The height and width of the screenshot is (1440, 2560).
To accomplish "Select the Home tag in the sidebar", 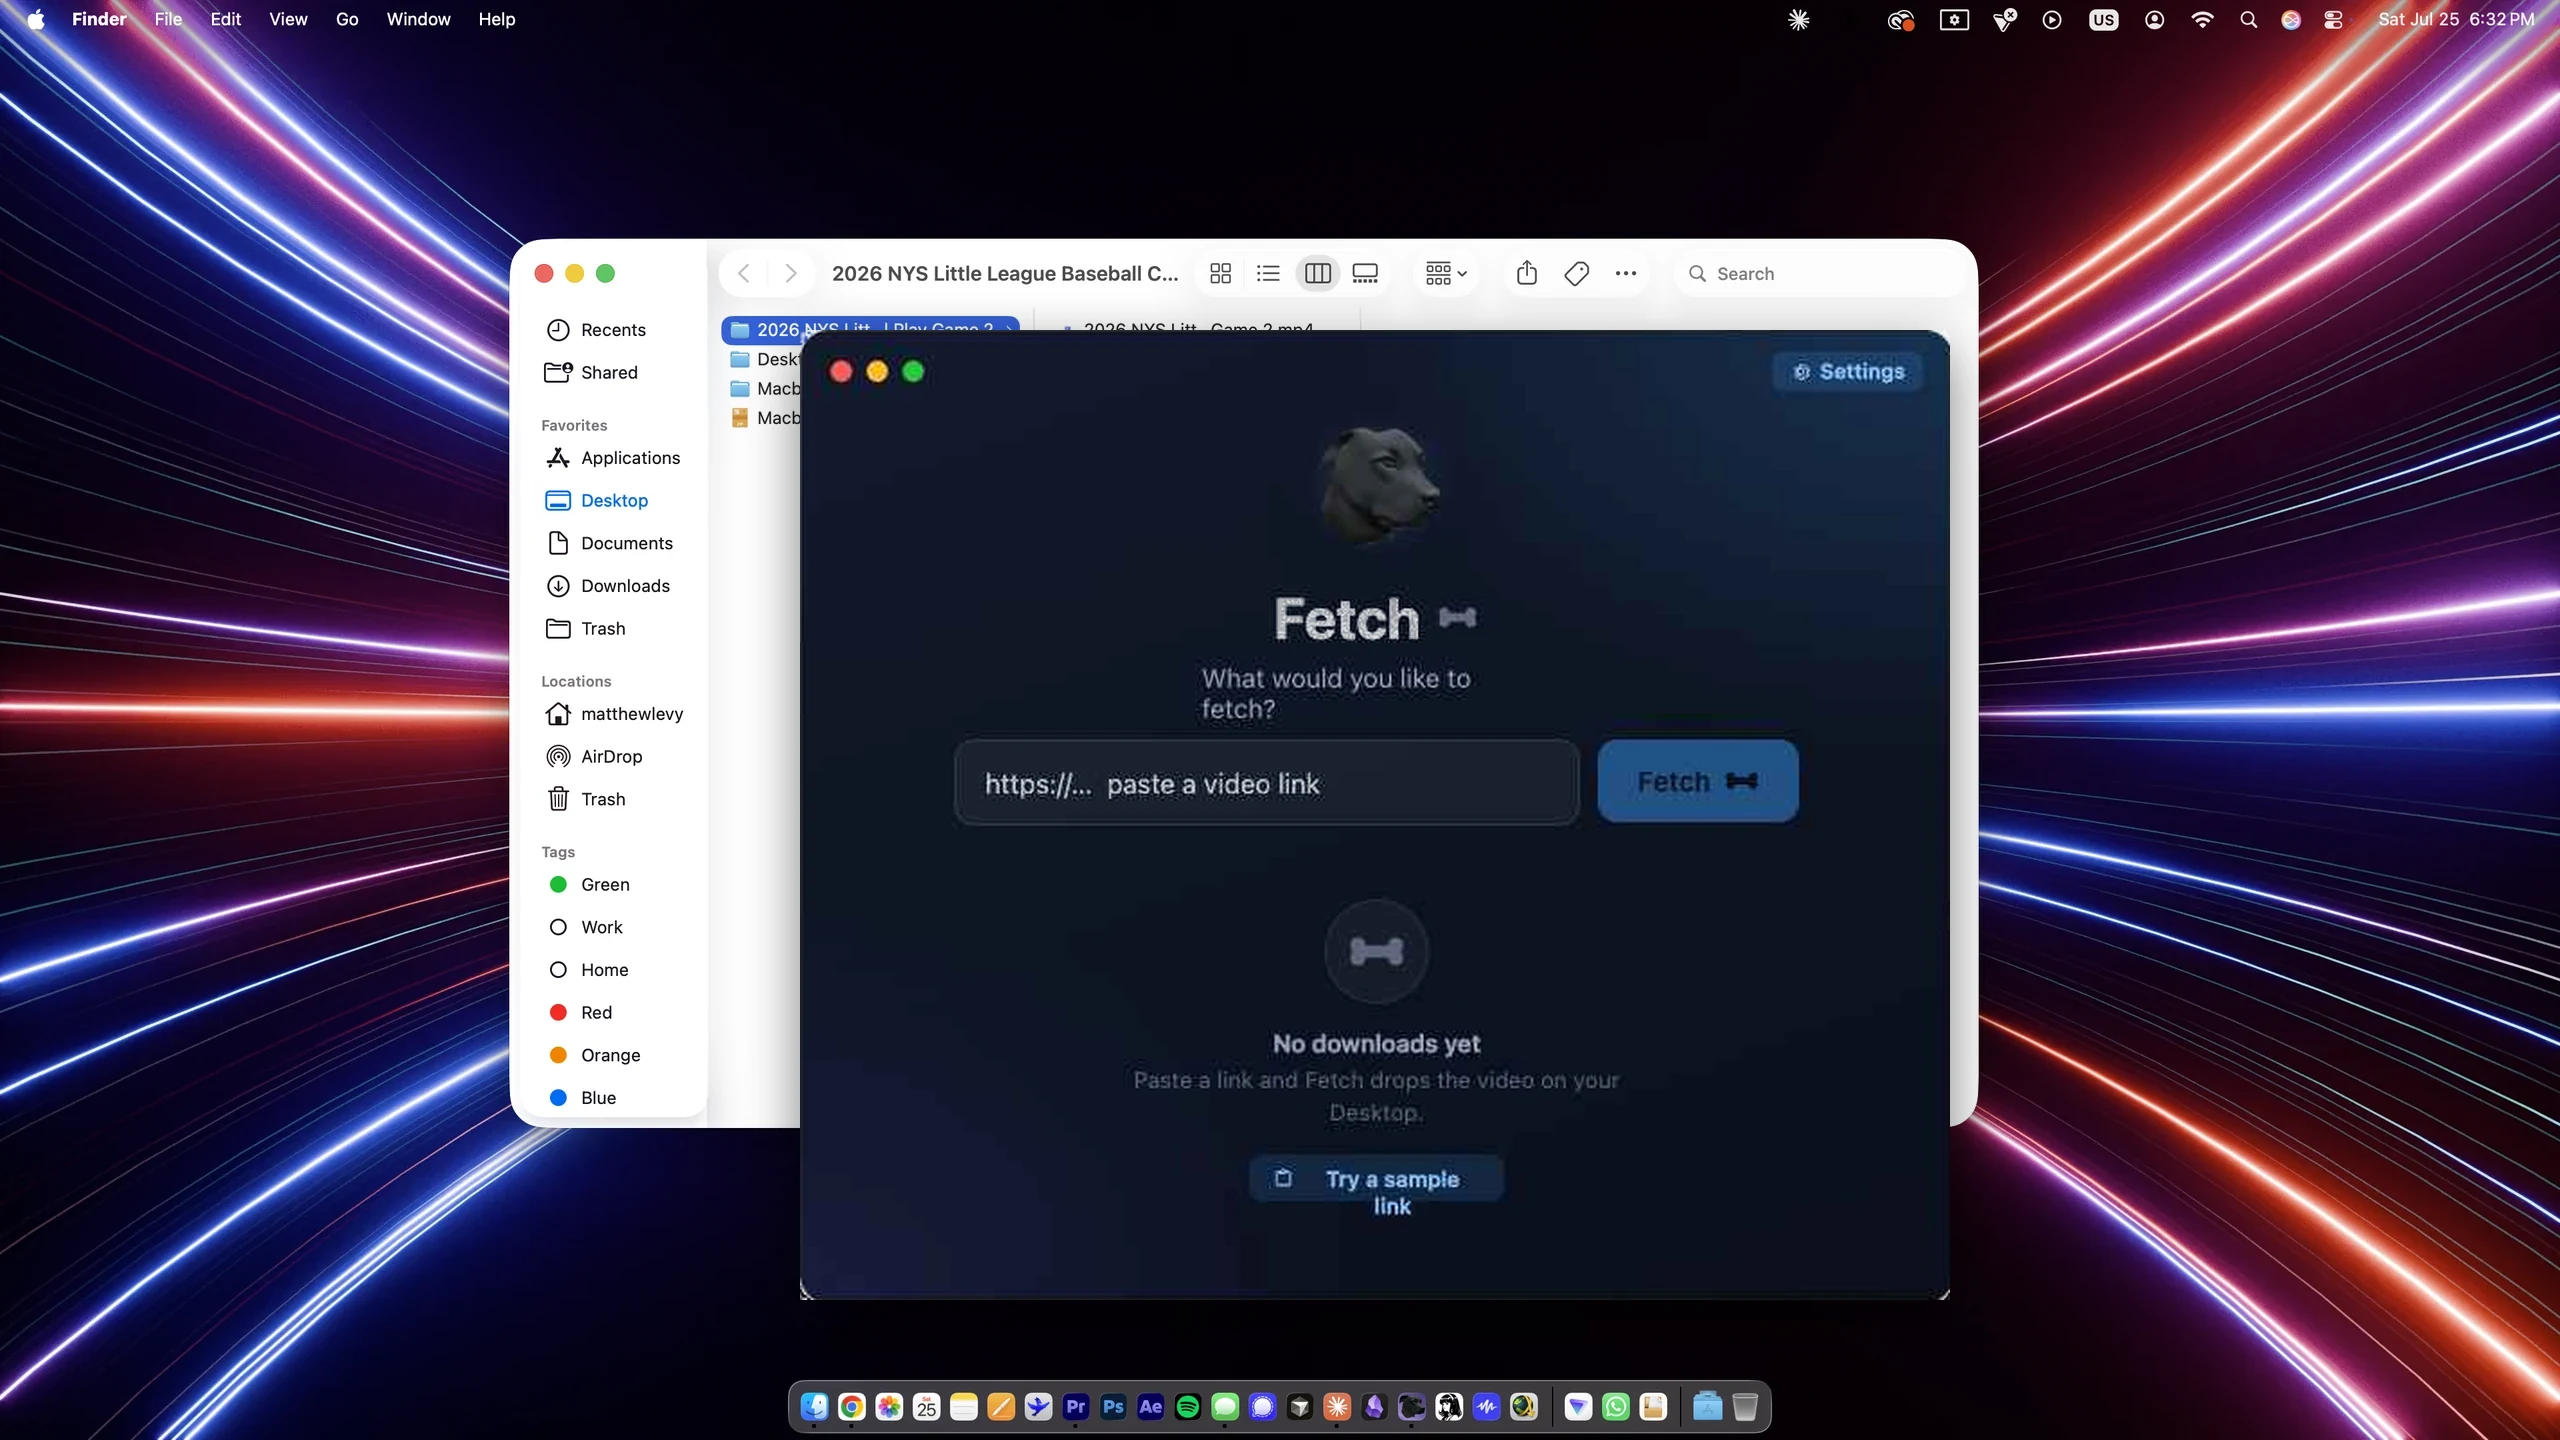I will (604, 970).
